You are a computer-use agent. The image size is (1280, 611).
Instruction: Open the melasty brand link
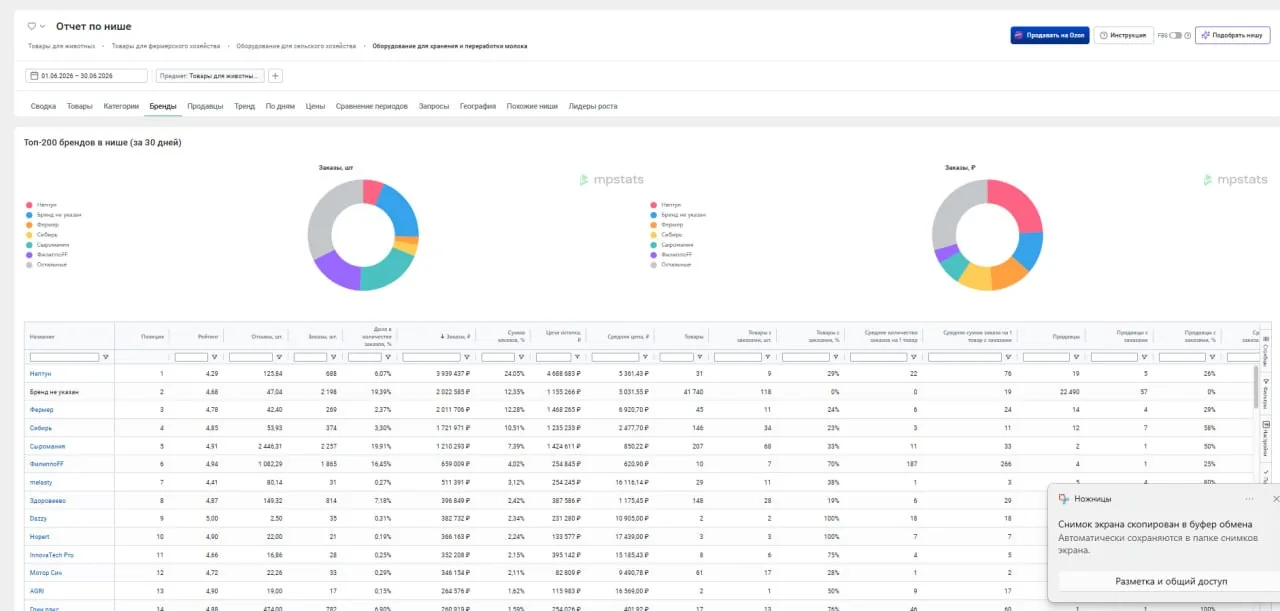(x=41, y=482)
